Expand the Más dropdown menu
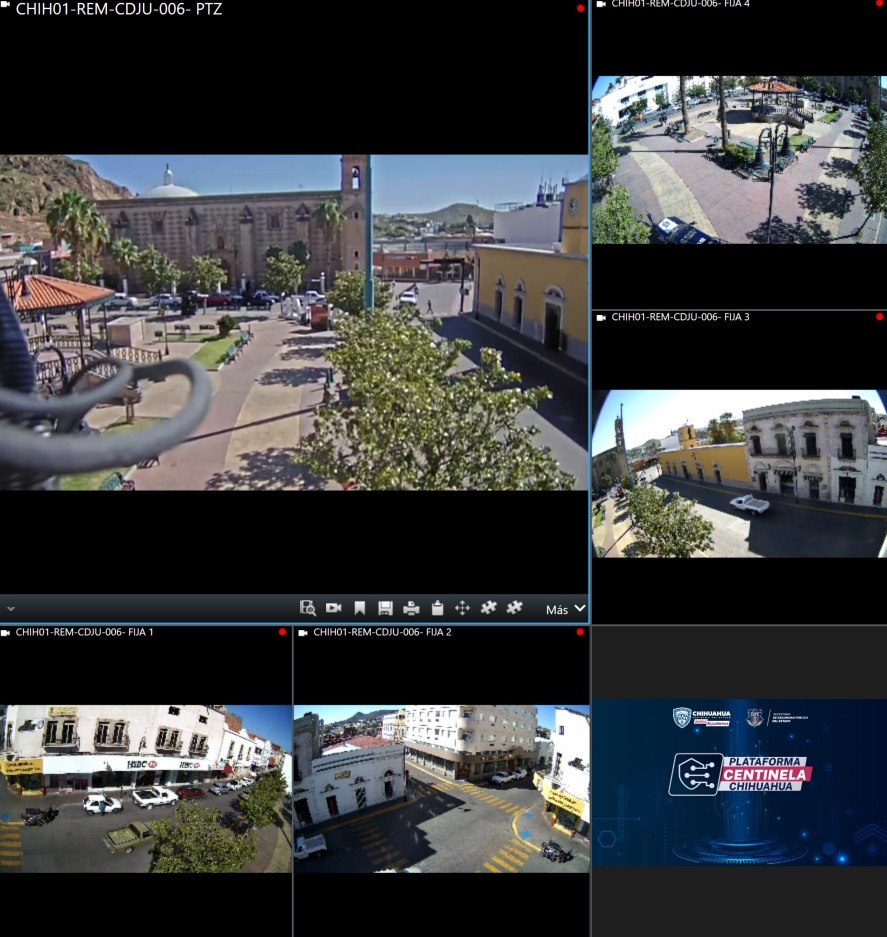This screenshot has height=937, width=887. point(566,609)
